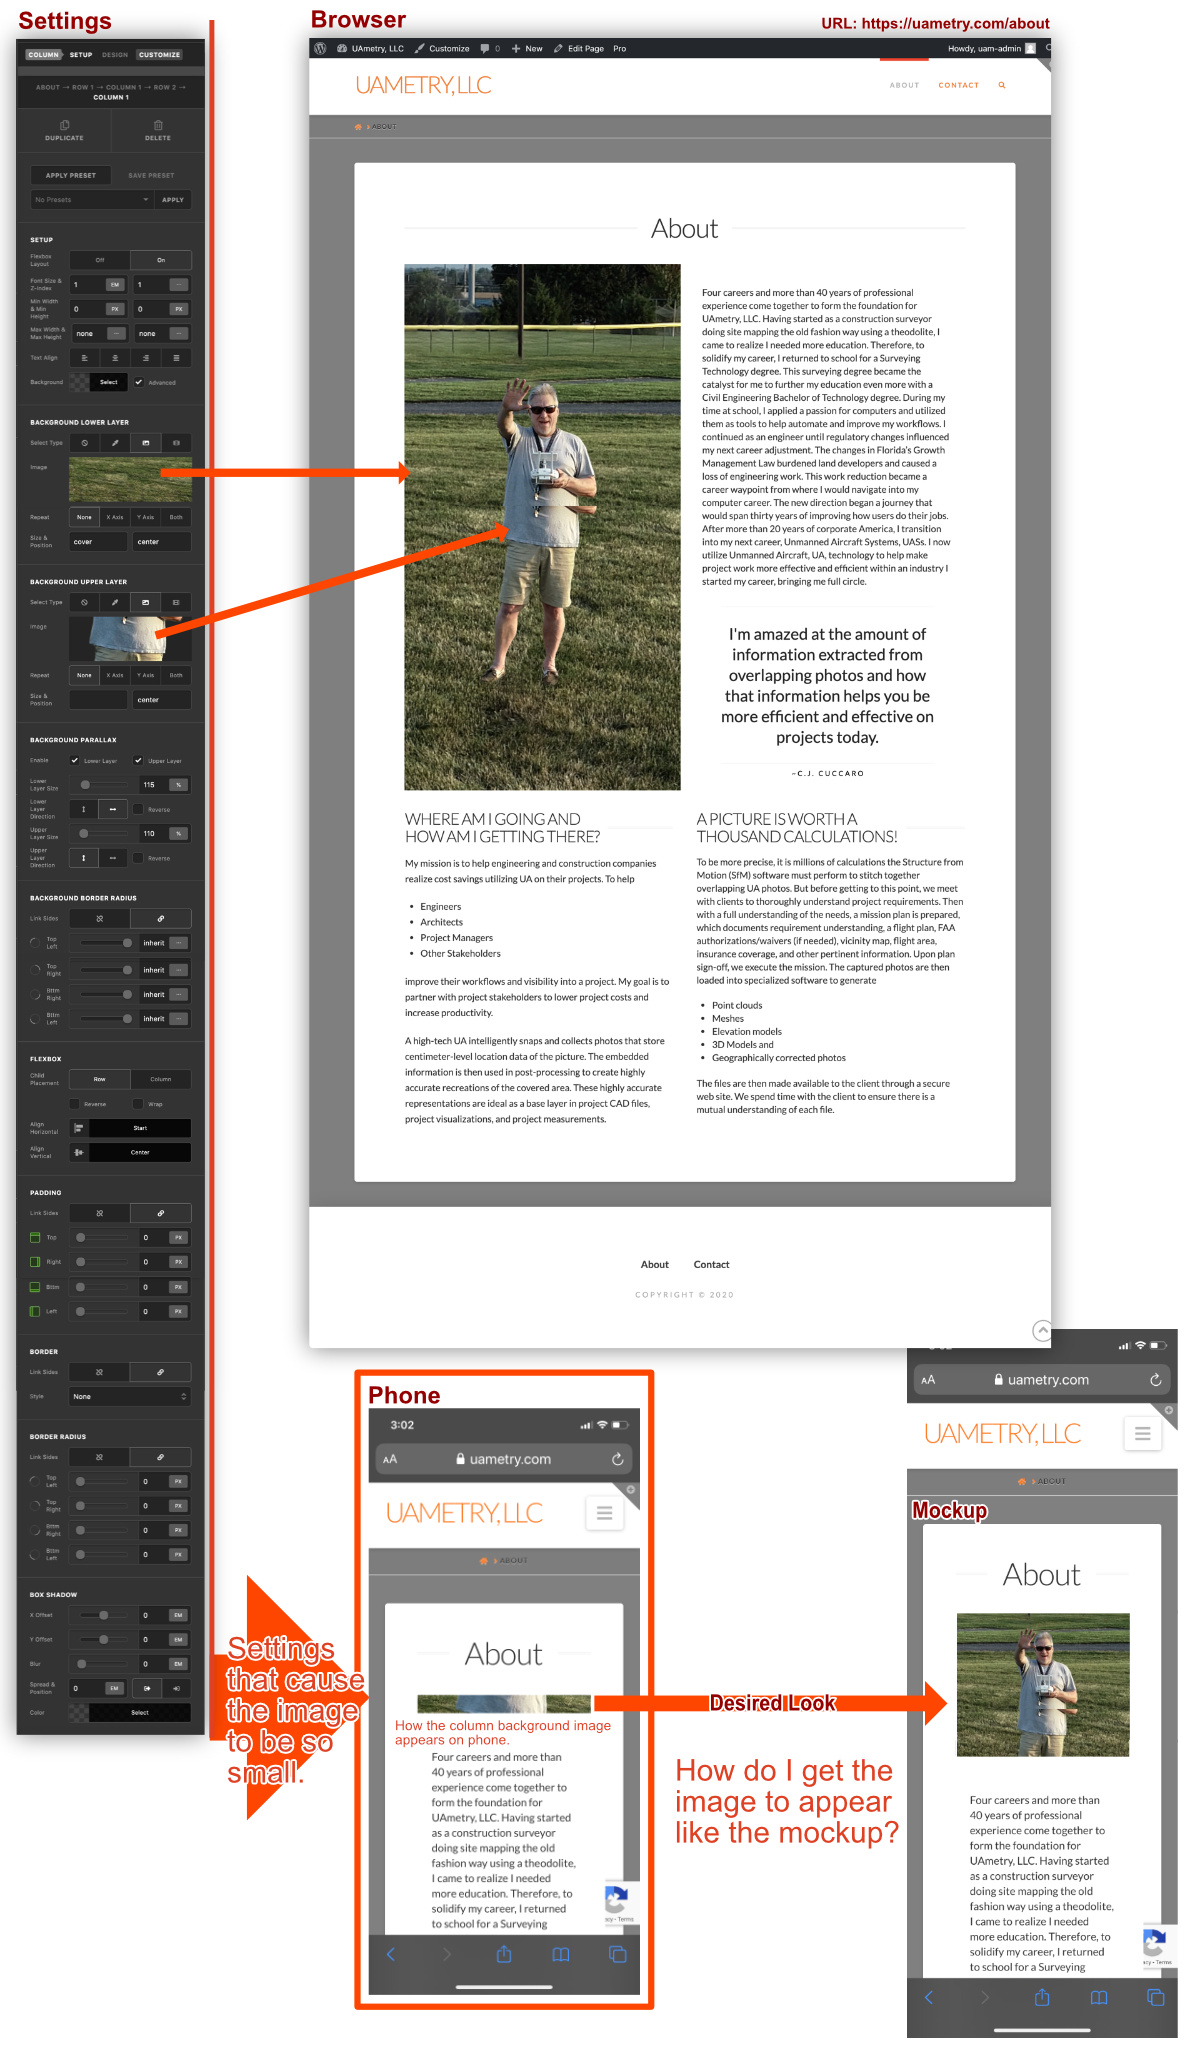Unlink sides for background border radius
This screenshot has height=2048, width=1200.
click(x=99, y=918)
